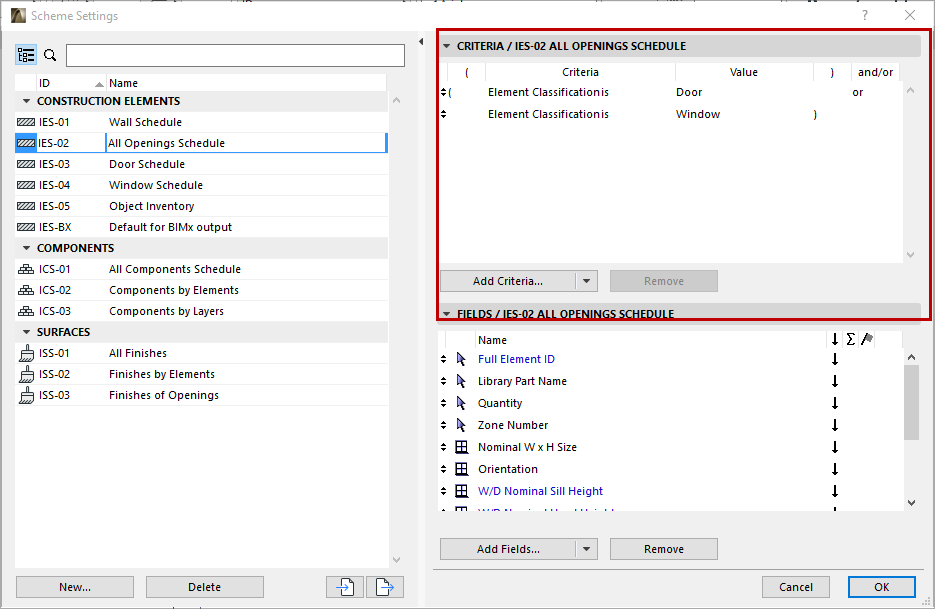Click the search magnifier icon
Viewport: 935px width, 609px height.
pyautogui.click(x=50, y=55)
